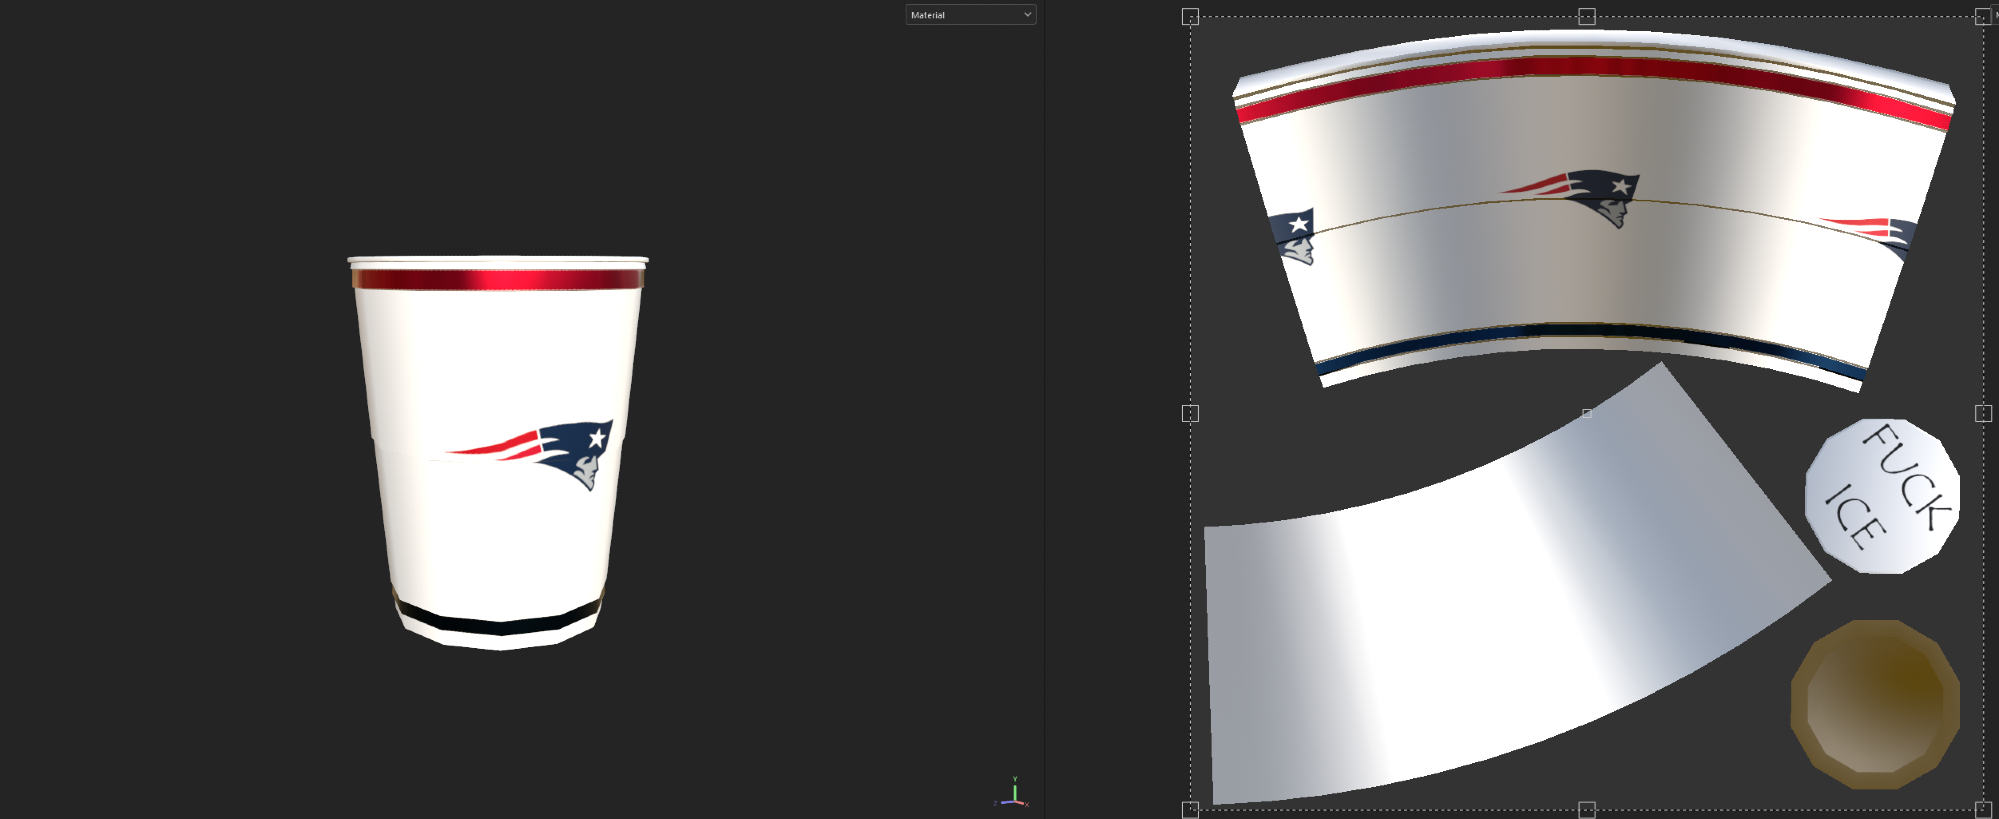1999x819 pixels.
Task: Select the left-middle transform handle
Action: 1190,413
